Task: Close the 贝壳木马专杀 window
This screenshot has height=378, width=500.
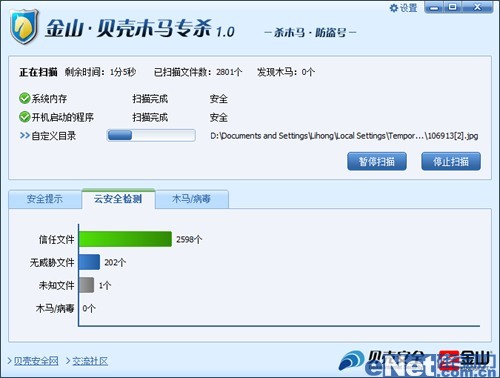Action: pos(477,7)
